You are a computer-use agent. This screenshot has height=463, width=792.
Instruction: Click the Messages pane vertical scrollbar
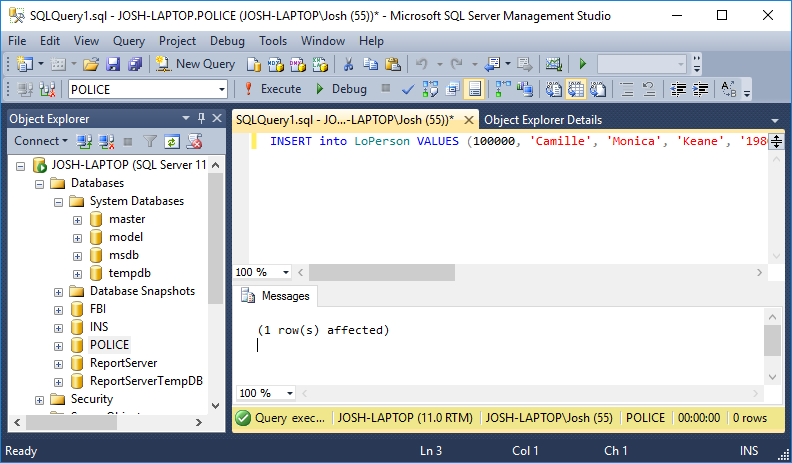(772, 341)
